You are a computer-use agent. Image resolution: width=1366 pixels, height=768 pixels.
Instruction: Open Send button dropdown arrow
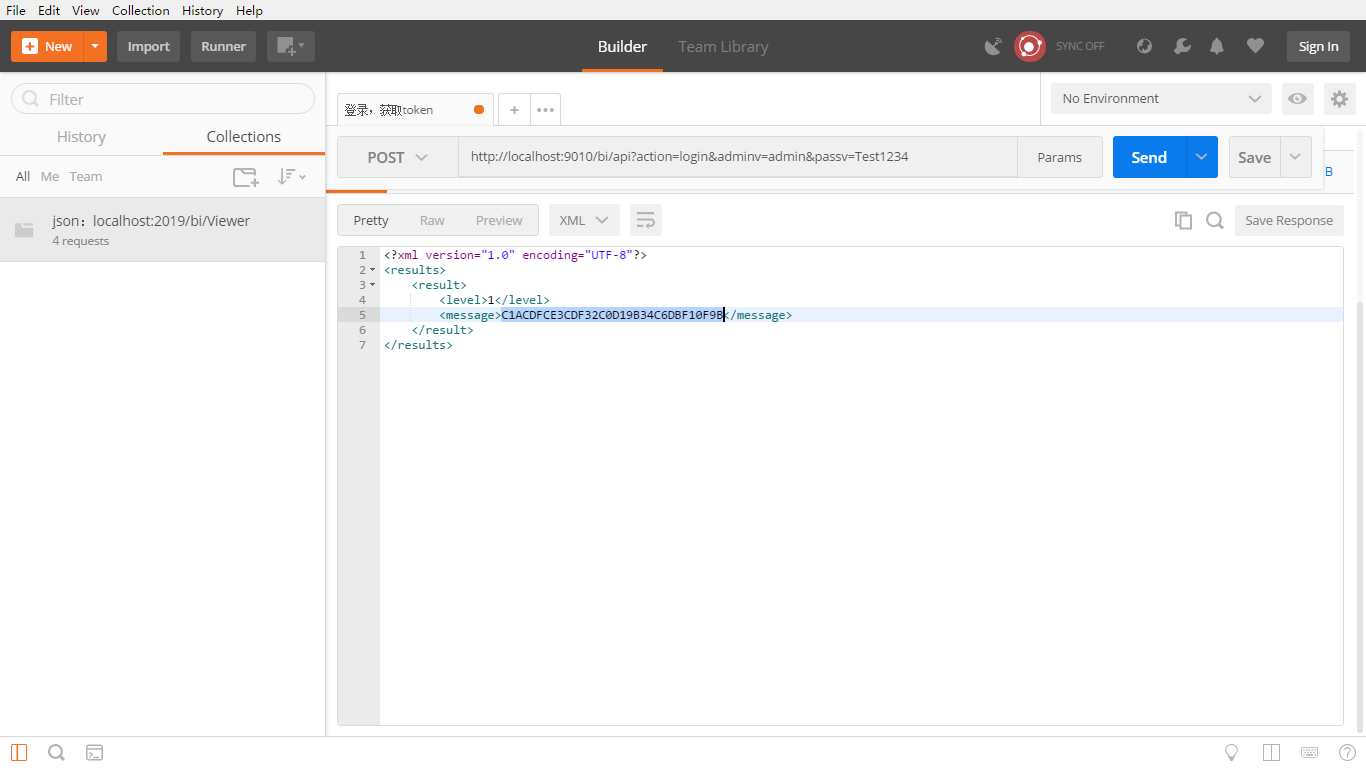(1202, 157)
